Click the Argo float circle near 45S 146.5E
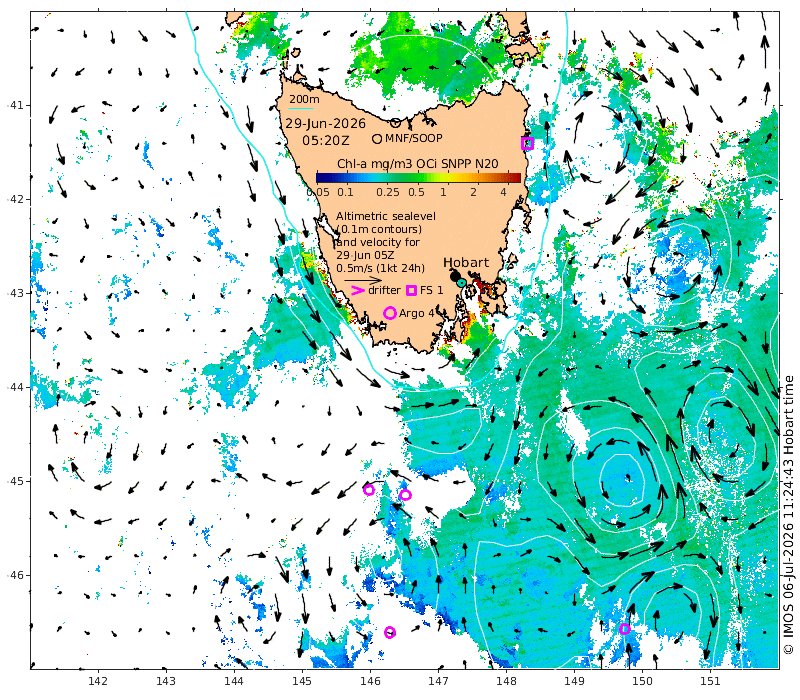This screenshot has width=800, height=700. point(405,494)
